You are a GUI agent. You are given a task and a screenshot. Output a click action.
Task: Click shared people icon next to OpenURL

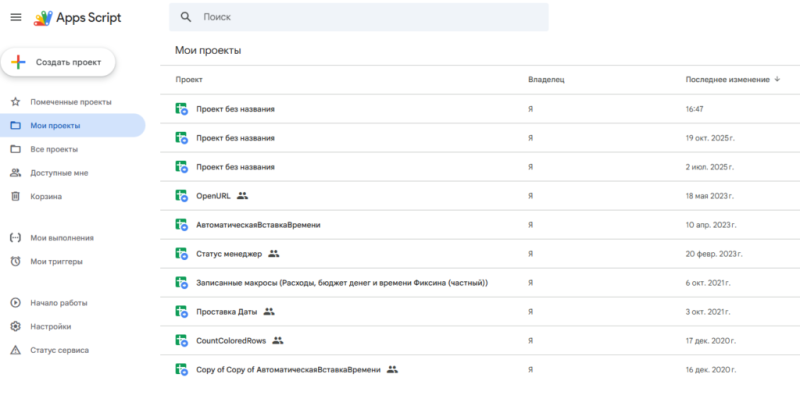coord(242,196)
